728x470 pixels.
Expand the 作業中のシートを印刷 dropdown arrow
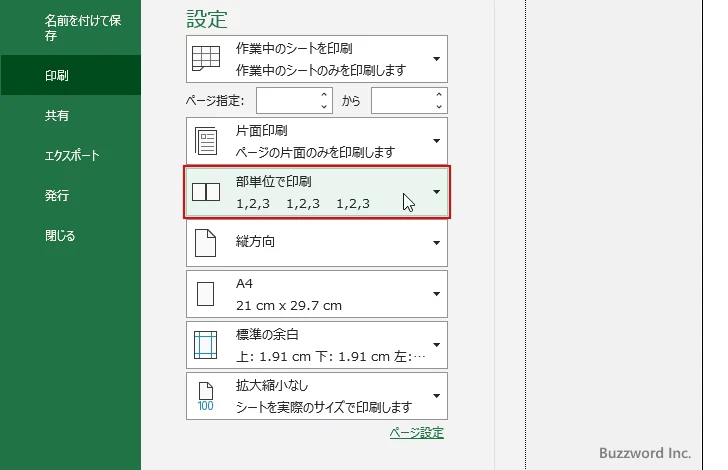coord(436,59)
